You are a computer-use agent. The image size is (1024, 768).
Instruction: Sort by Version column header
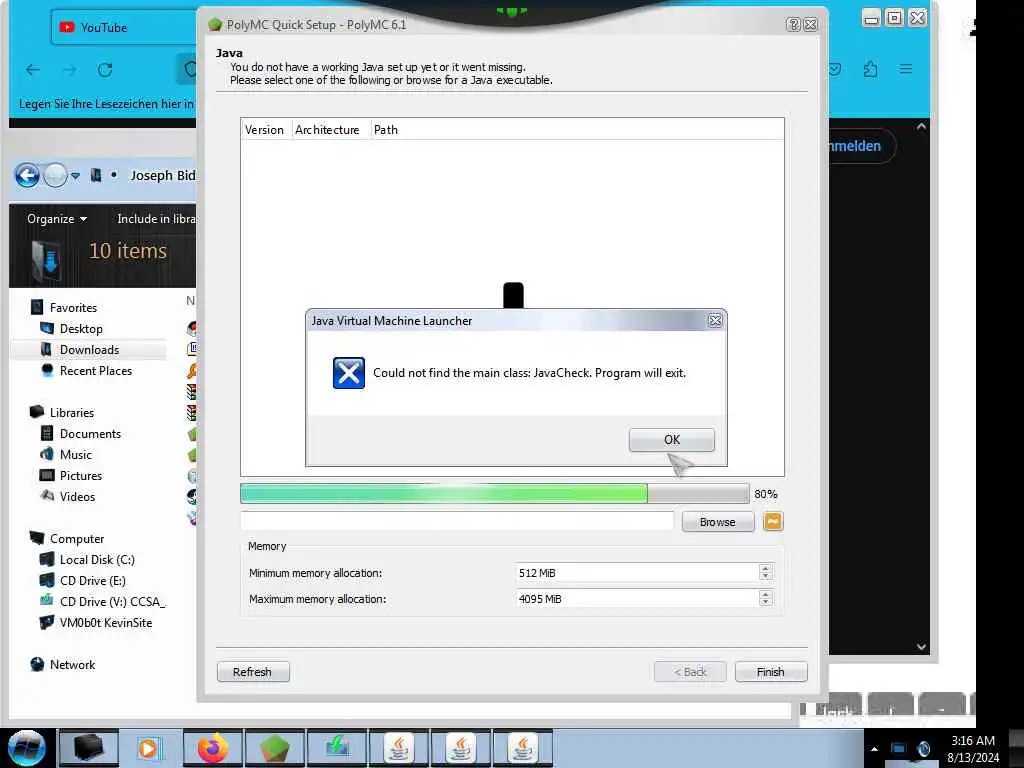coord(265,129)
